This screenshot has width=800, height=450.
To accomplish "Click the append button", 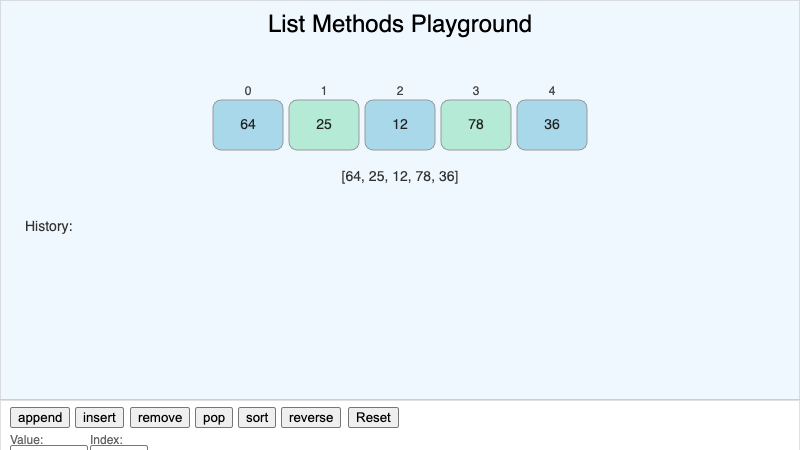I will (x=40, y=417).
